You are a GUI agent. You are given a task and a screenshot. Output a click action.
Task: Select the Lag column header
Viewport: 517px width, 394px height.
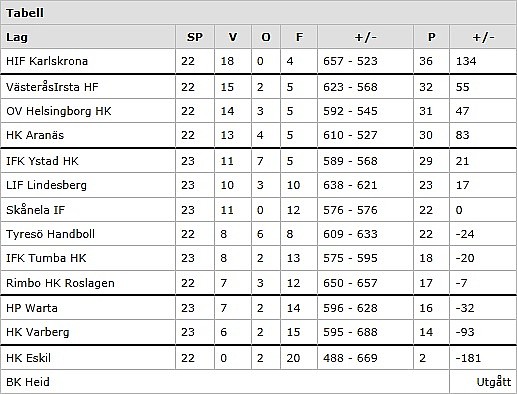(17, 37)
